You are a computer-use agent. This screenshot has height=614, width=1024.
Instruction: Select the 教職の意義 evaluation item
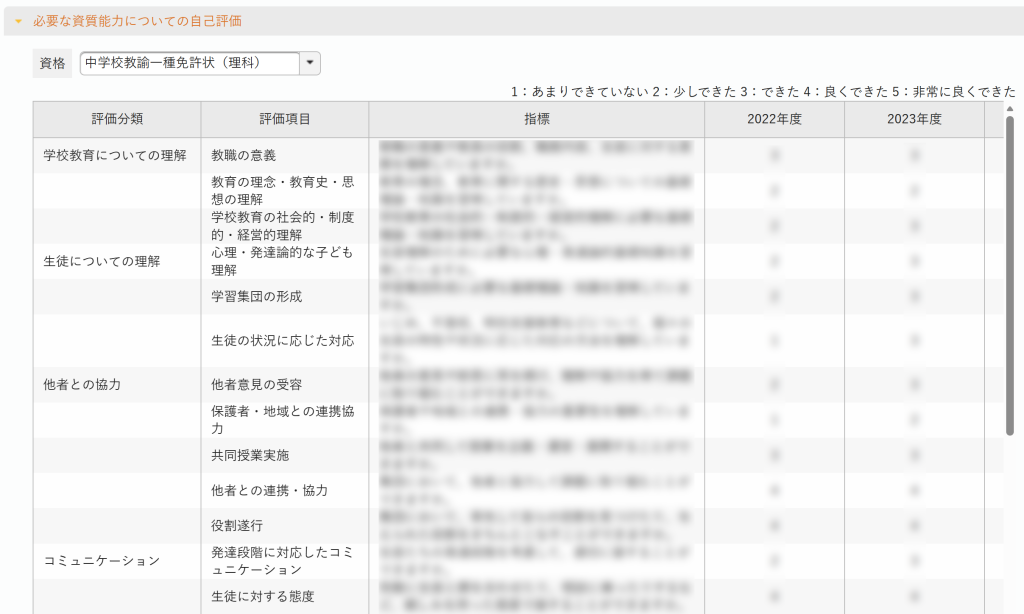click(x=243, y=156)
